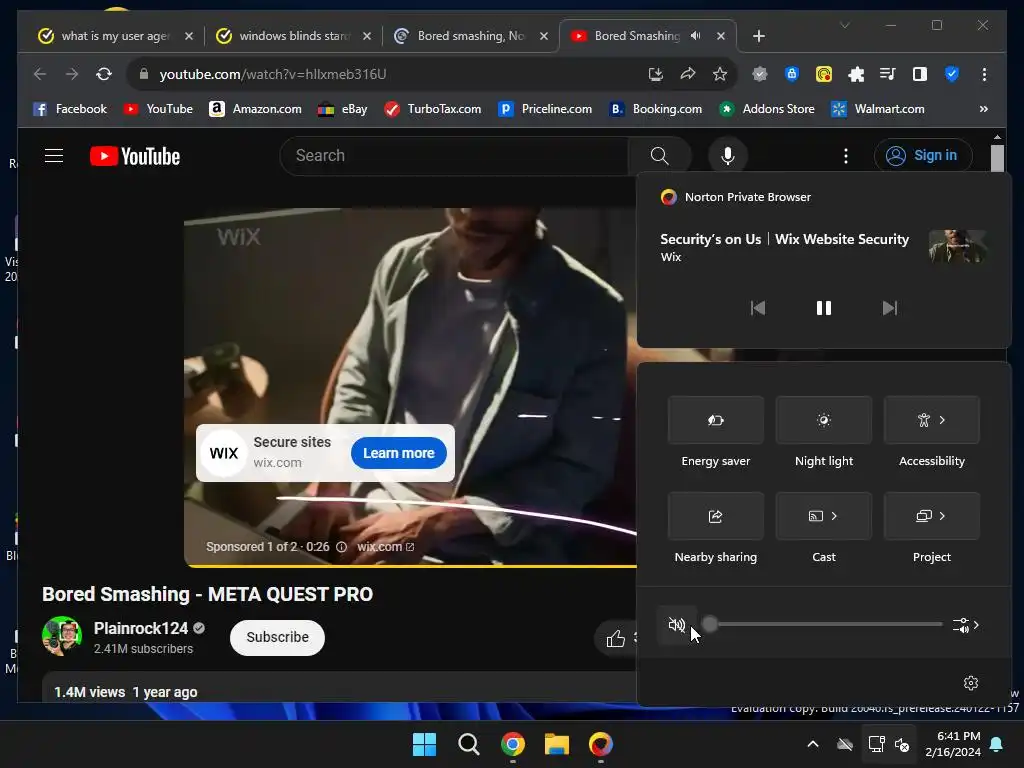Open notifications bell in taskbar
Viewport: 1024px width, 768px height.
point(997,744)
